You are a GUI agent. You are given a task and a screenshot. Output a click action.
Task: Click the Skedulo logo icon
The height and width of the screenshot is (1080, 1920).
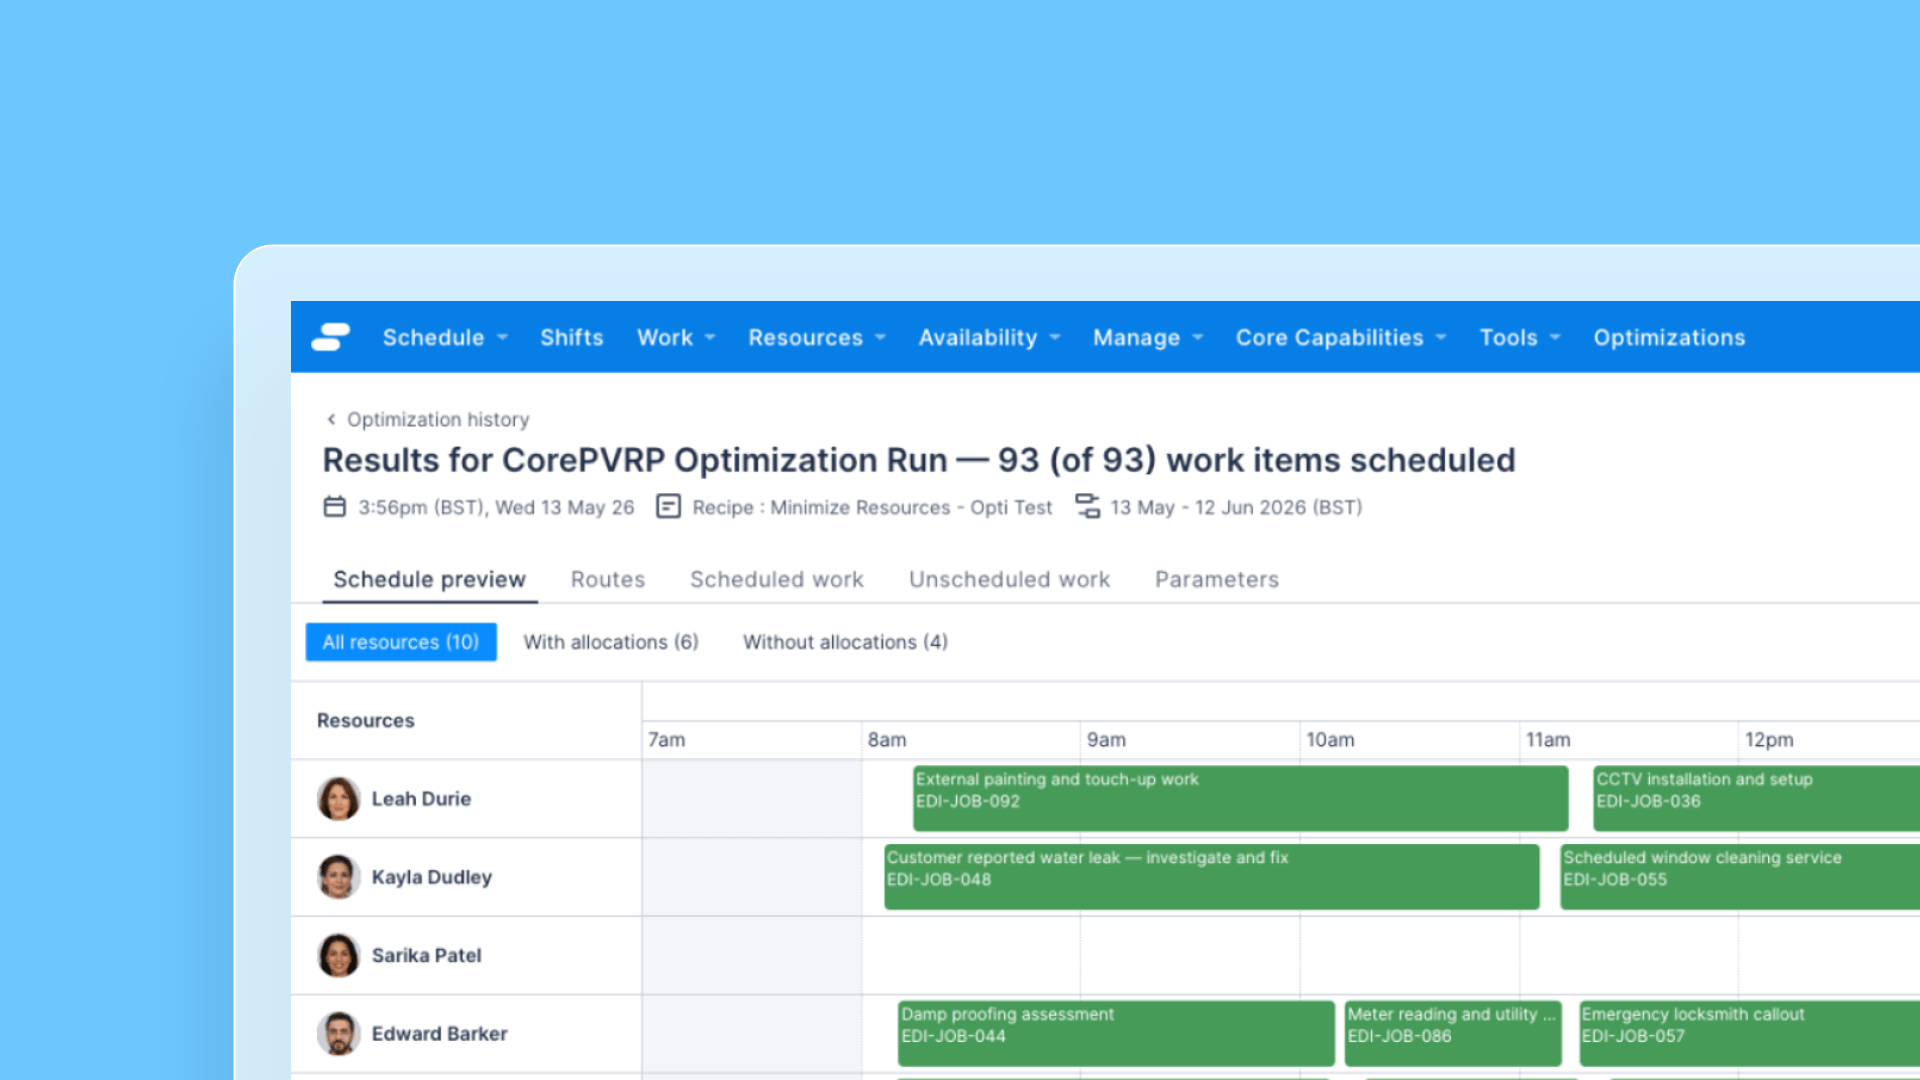pyautogui.click(x=331, y=337)
